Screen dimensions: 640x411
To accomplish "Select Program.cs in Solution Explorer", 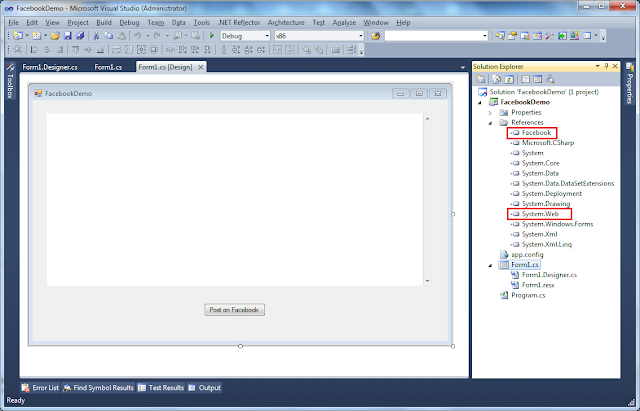I will [x=523, y=295].
